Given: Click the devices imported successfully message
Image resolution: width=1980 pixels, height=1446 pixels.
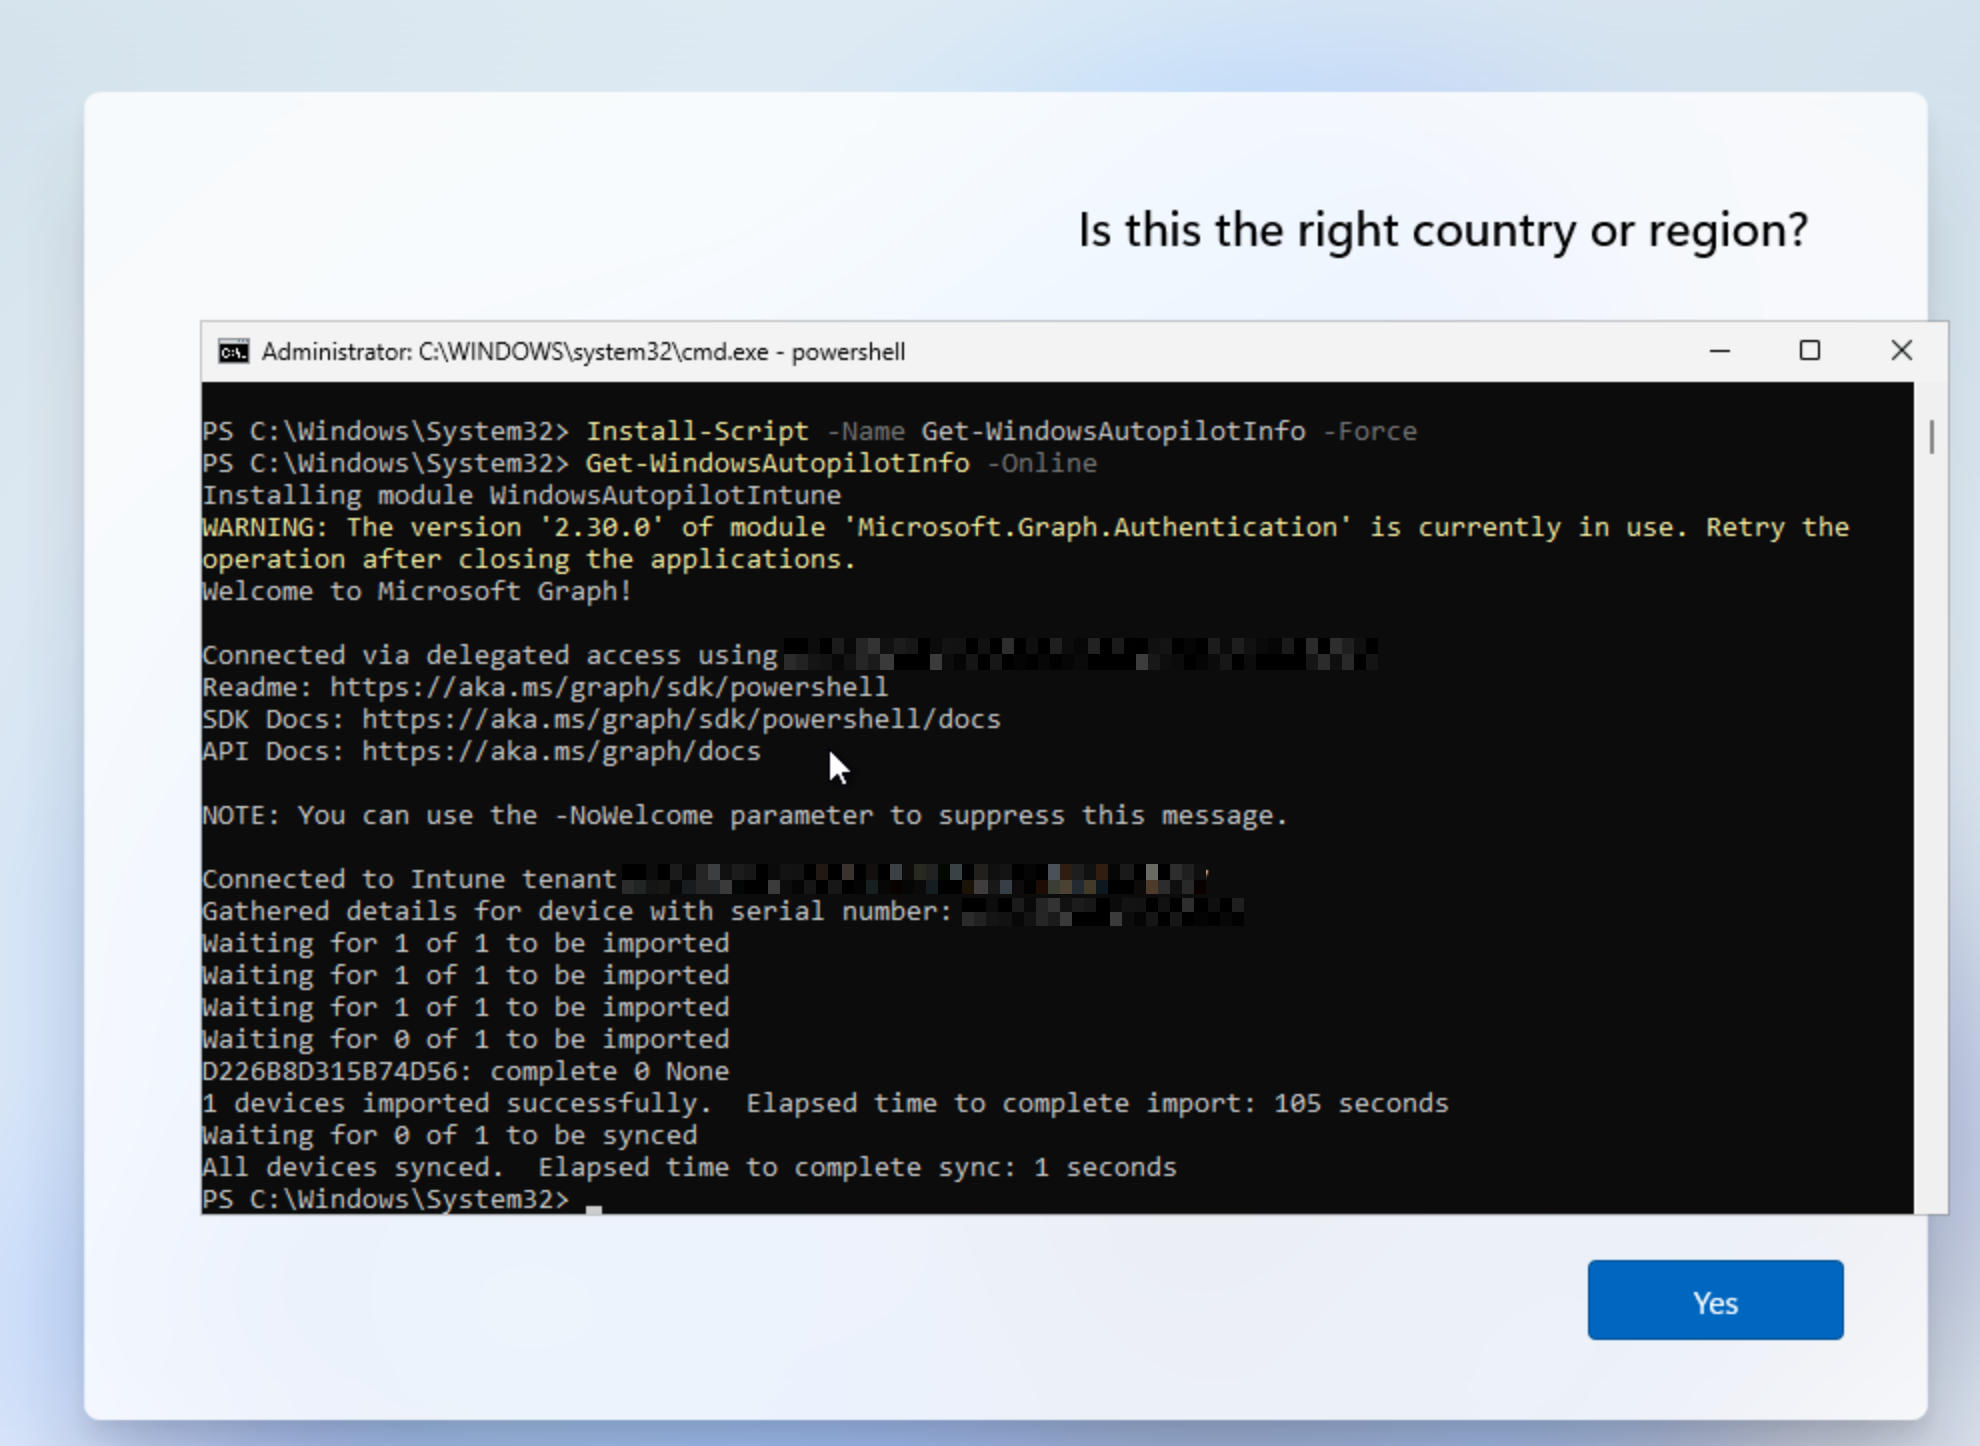Looking at the screenshot, I should [824, 1102].
